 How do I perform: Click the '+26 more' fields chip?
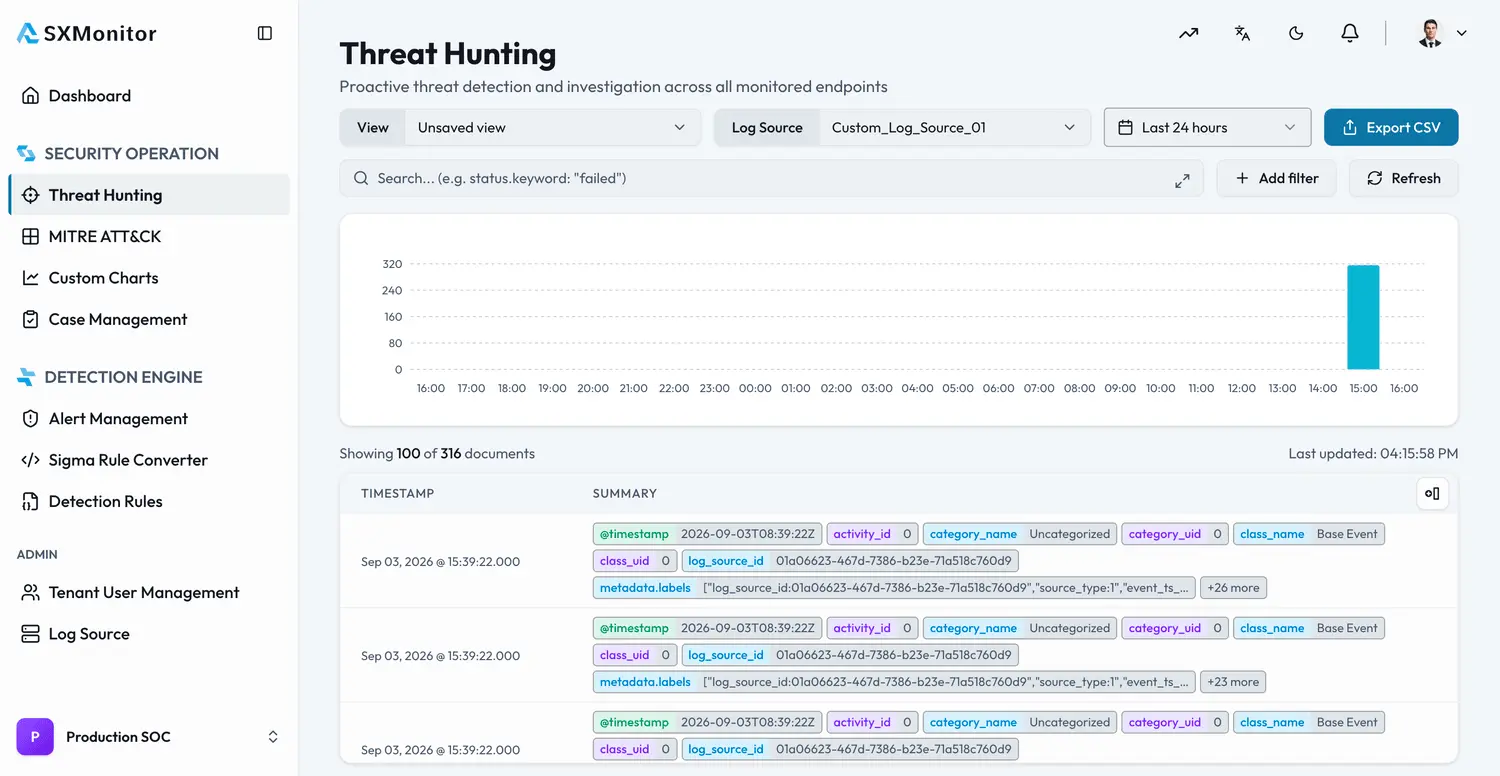point(1233,588)
